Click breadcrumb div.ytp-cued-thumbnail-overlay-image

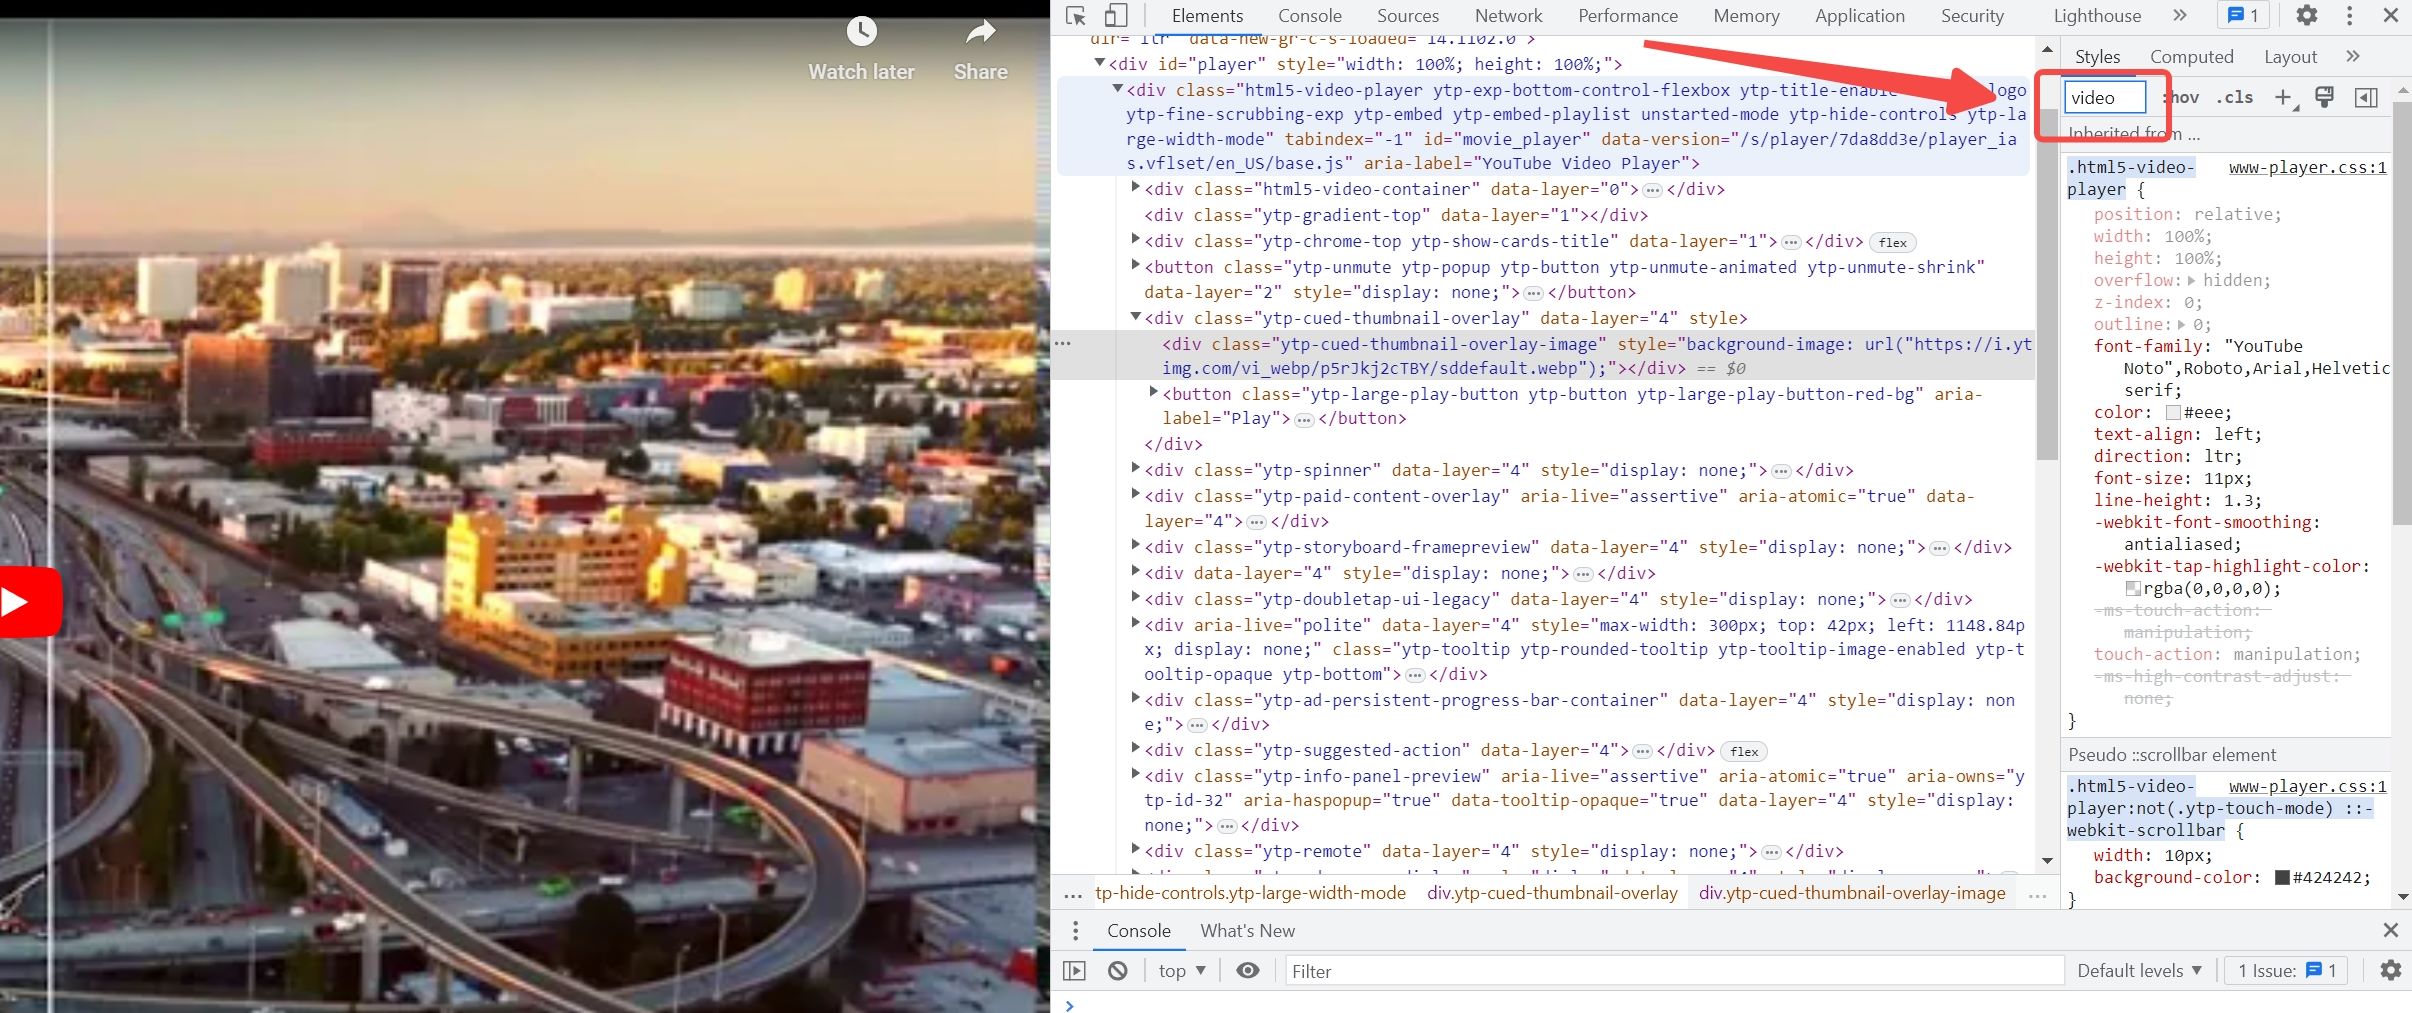click(x=1852, y=893)
